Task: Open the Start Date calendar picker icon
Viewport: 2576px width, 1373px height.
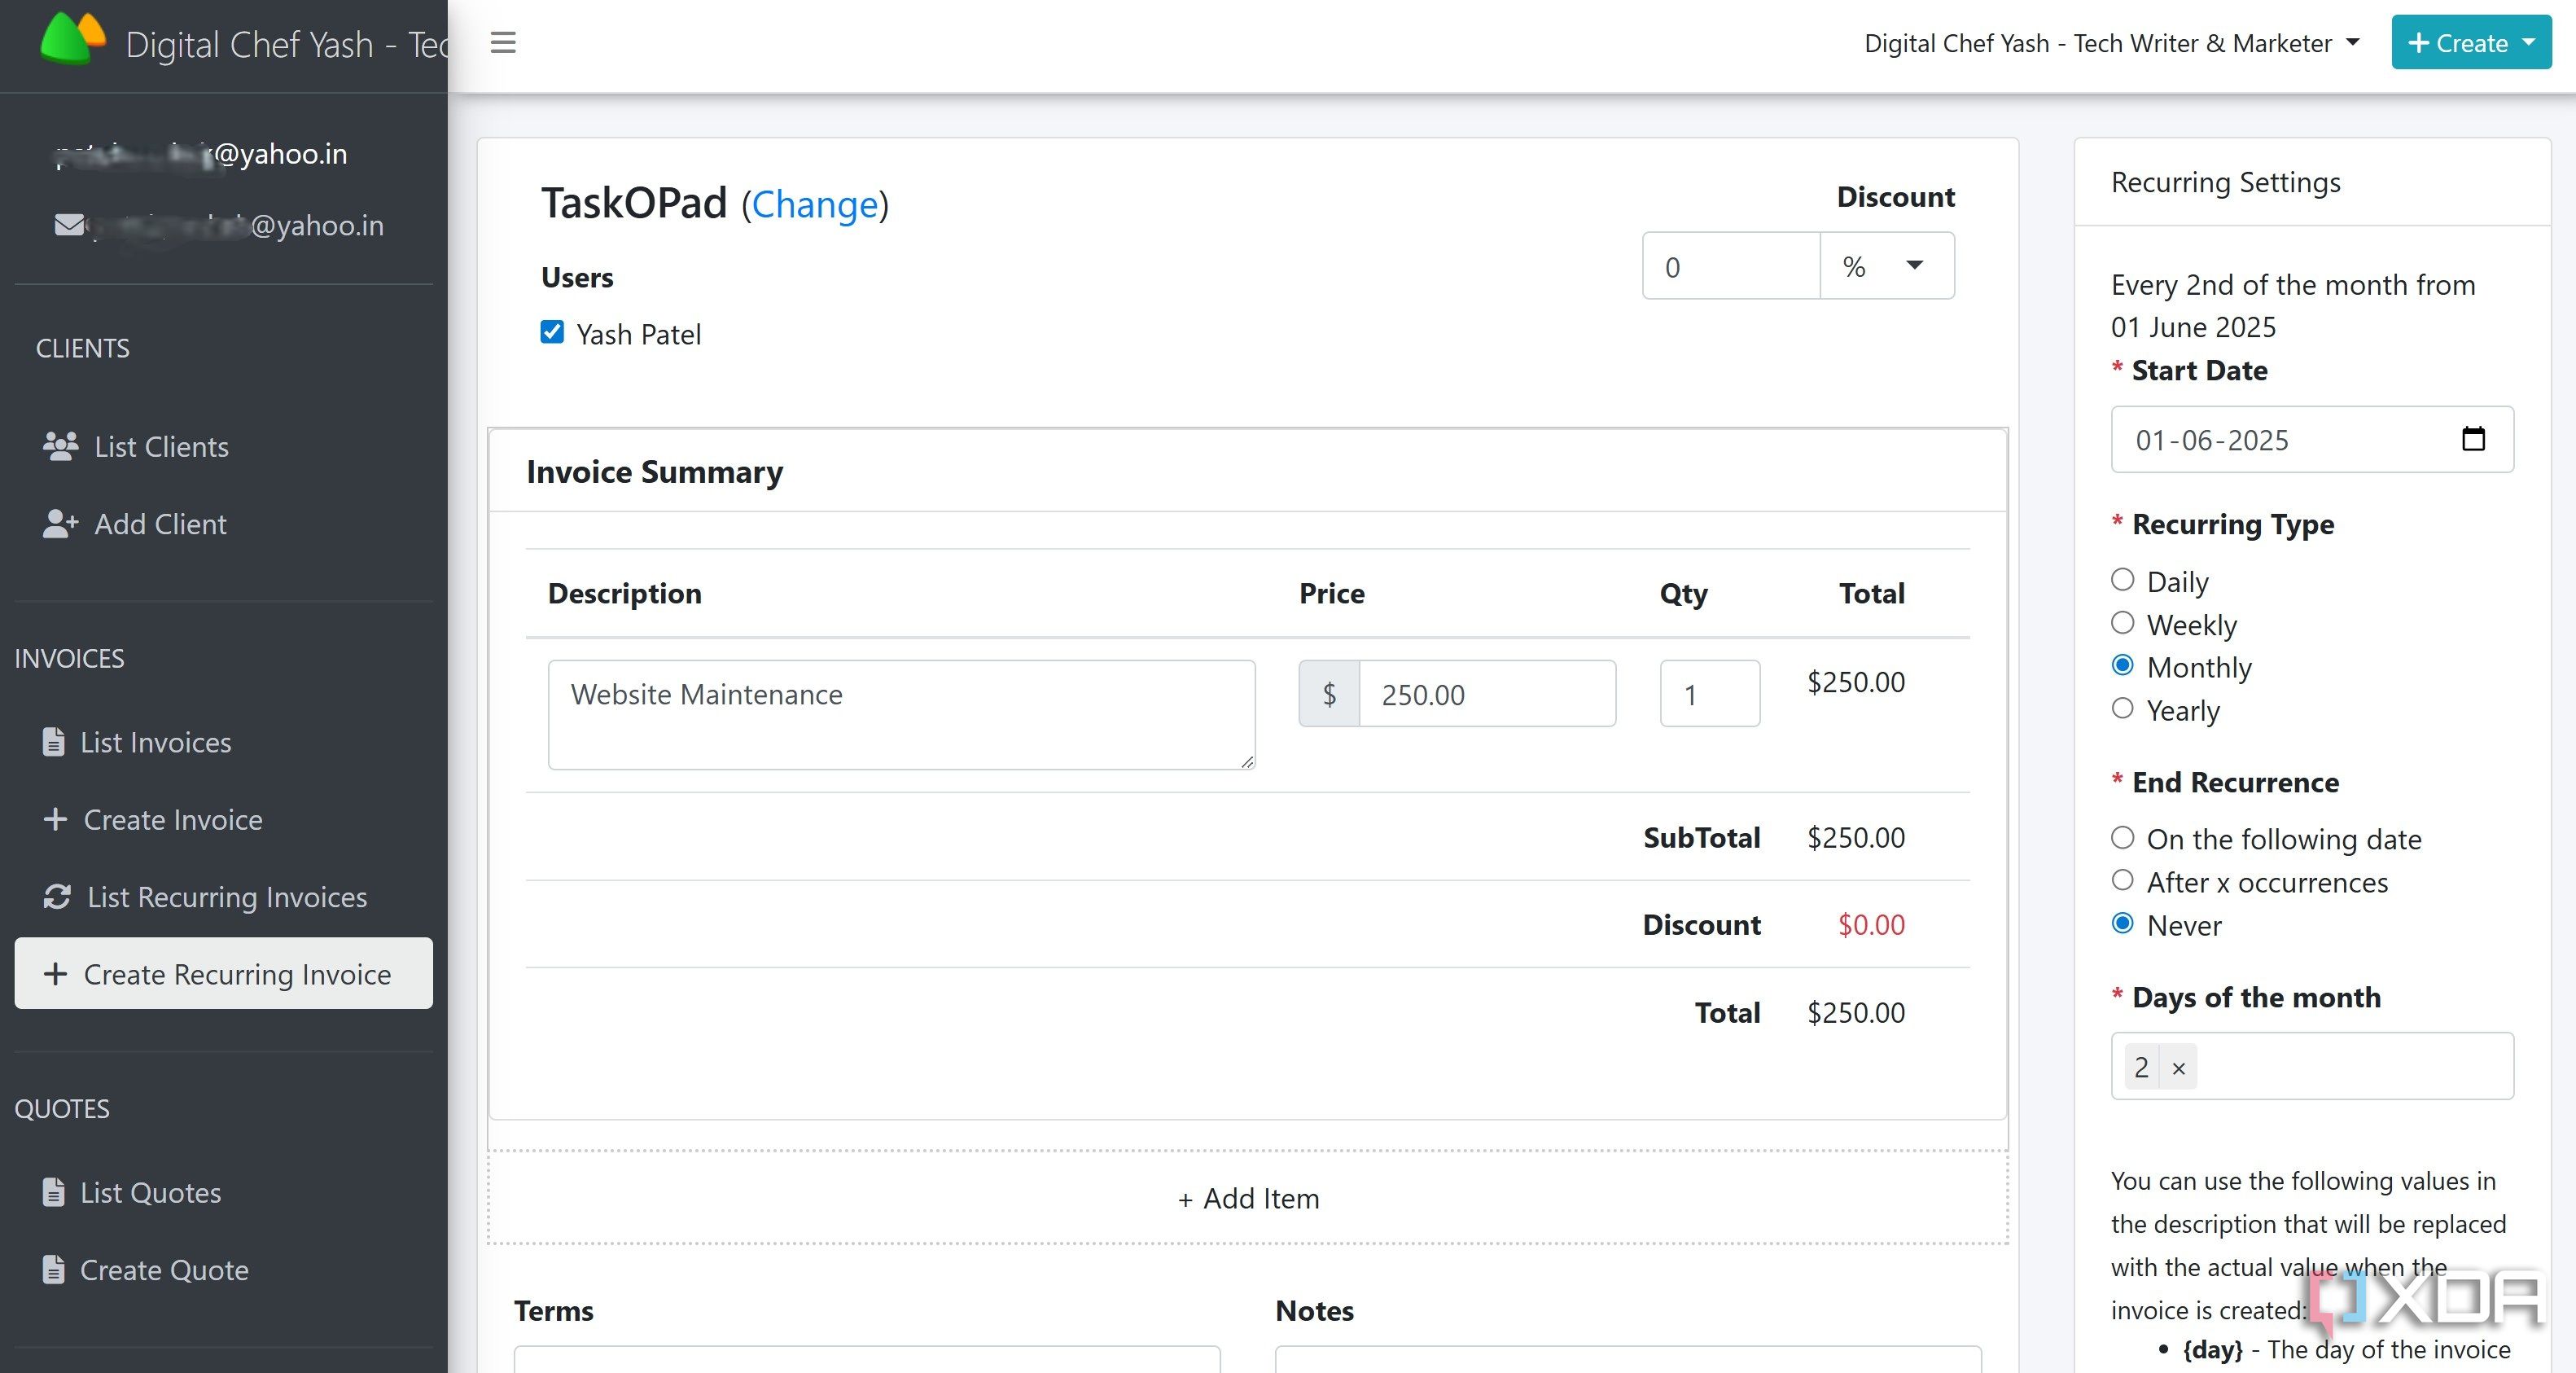Action: click(x=2473, y=438)
